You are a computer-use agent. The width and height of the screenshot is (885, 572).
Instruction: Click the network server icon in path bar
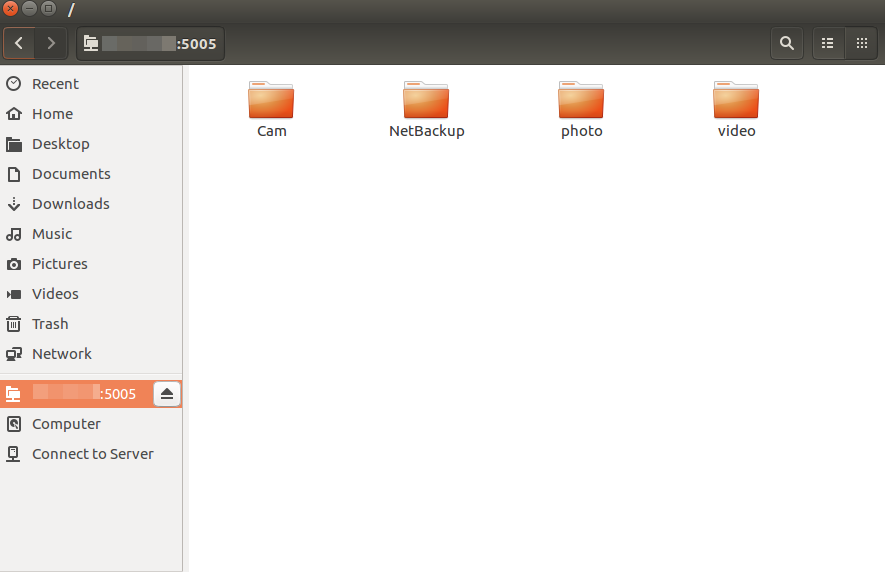click(91, 43)
